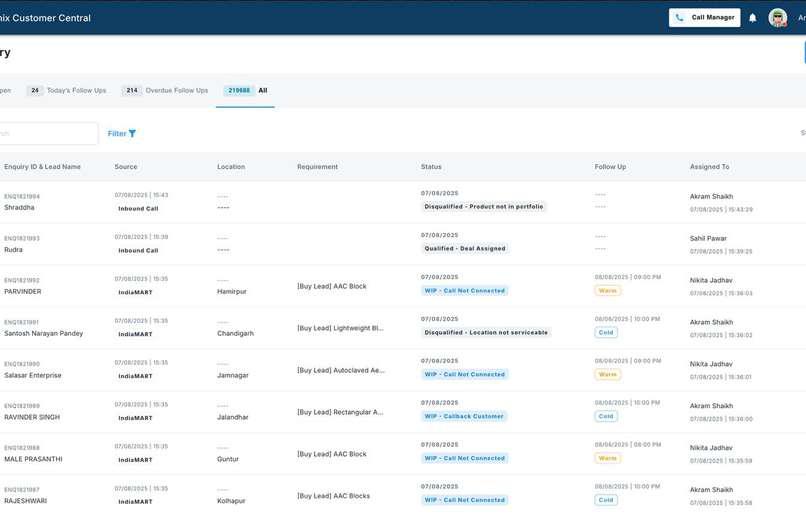Switch to Today's Follow Ups tab
This screenshot has height=515, width=806.
(66, 90)
